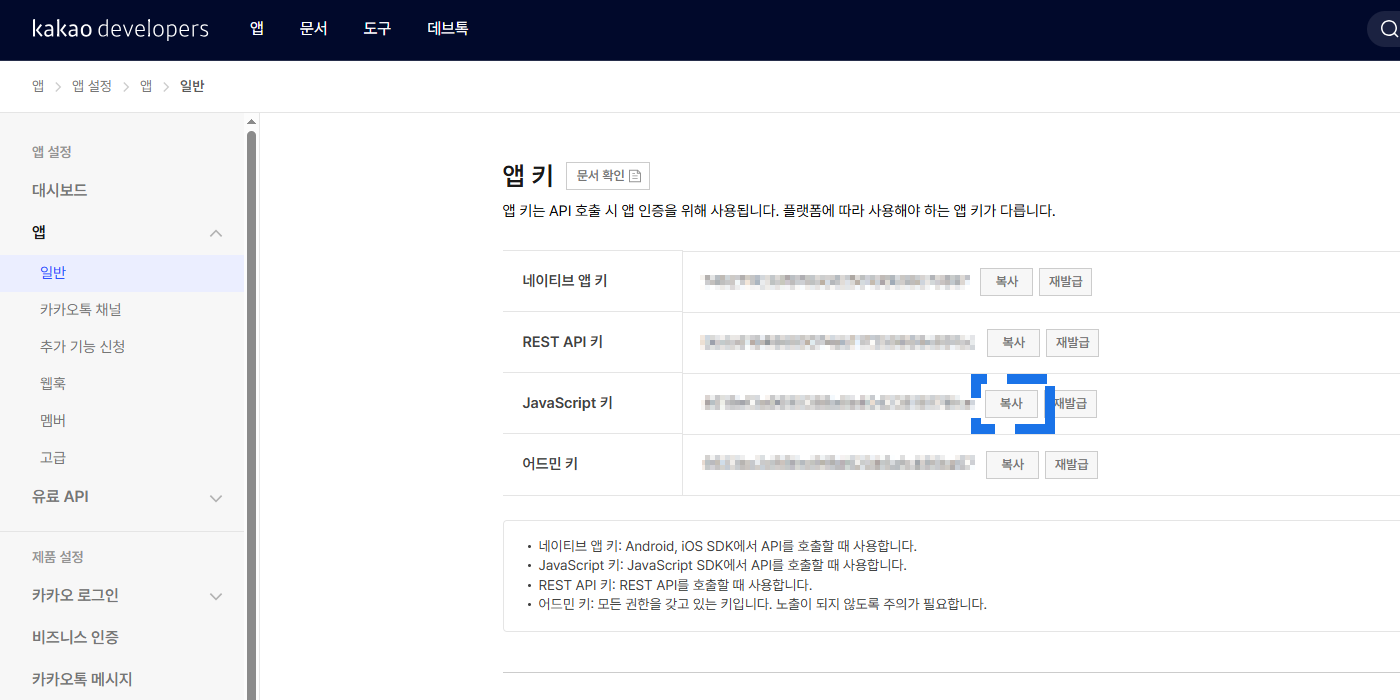Open the 앱 menu in top navigation
The width and height of the screenshot is (1400, 700).
coord(257,29)
